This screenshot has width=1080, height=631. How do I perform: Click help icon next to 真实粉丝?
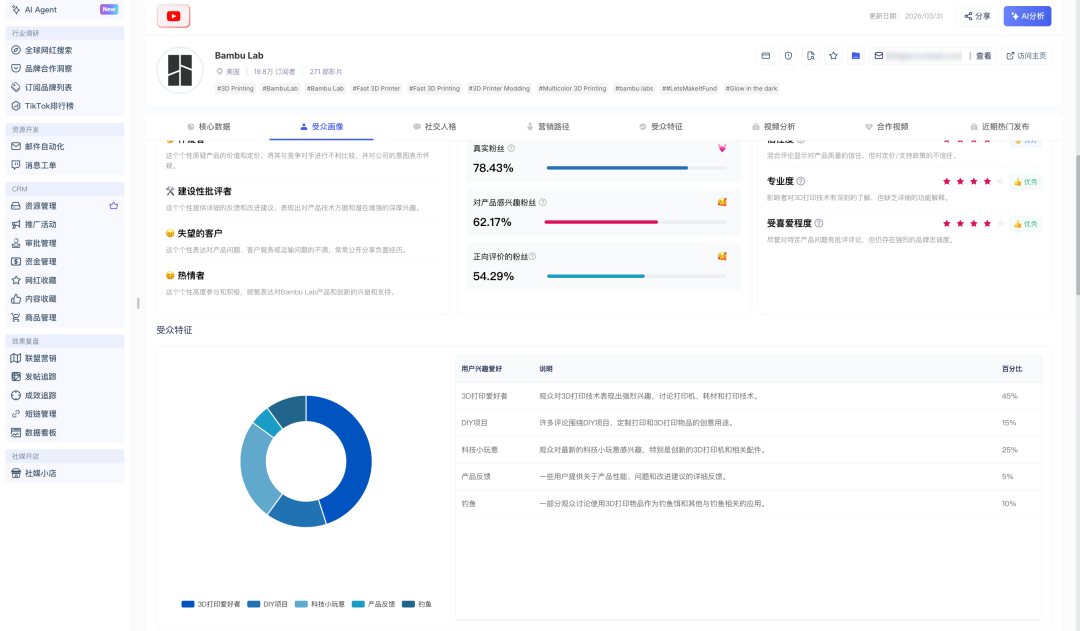pos(511,148)
